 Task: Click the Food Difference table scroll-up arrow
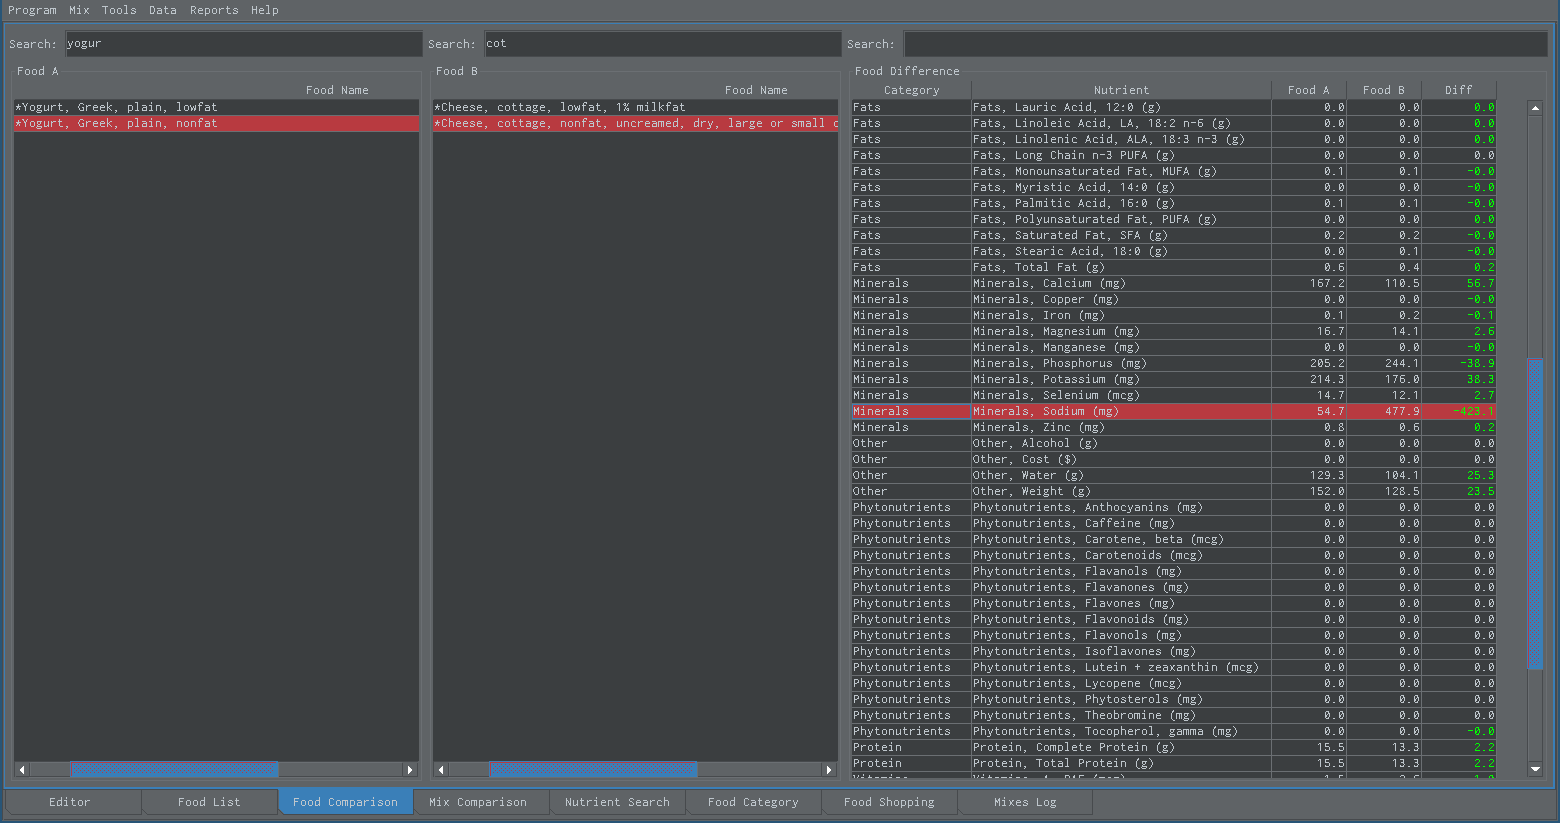pos(1535,108)
